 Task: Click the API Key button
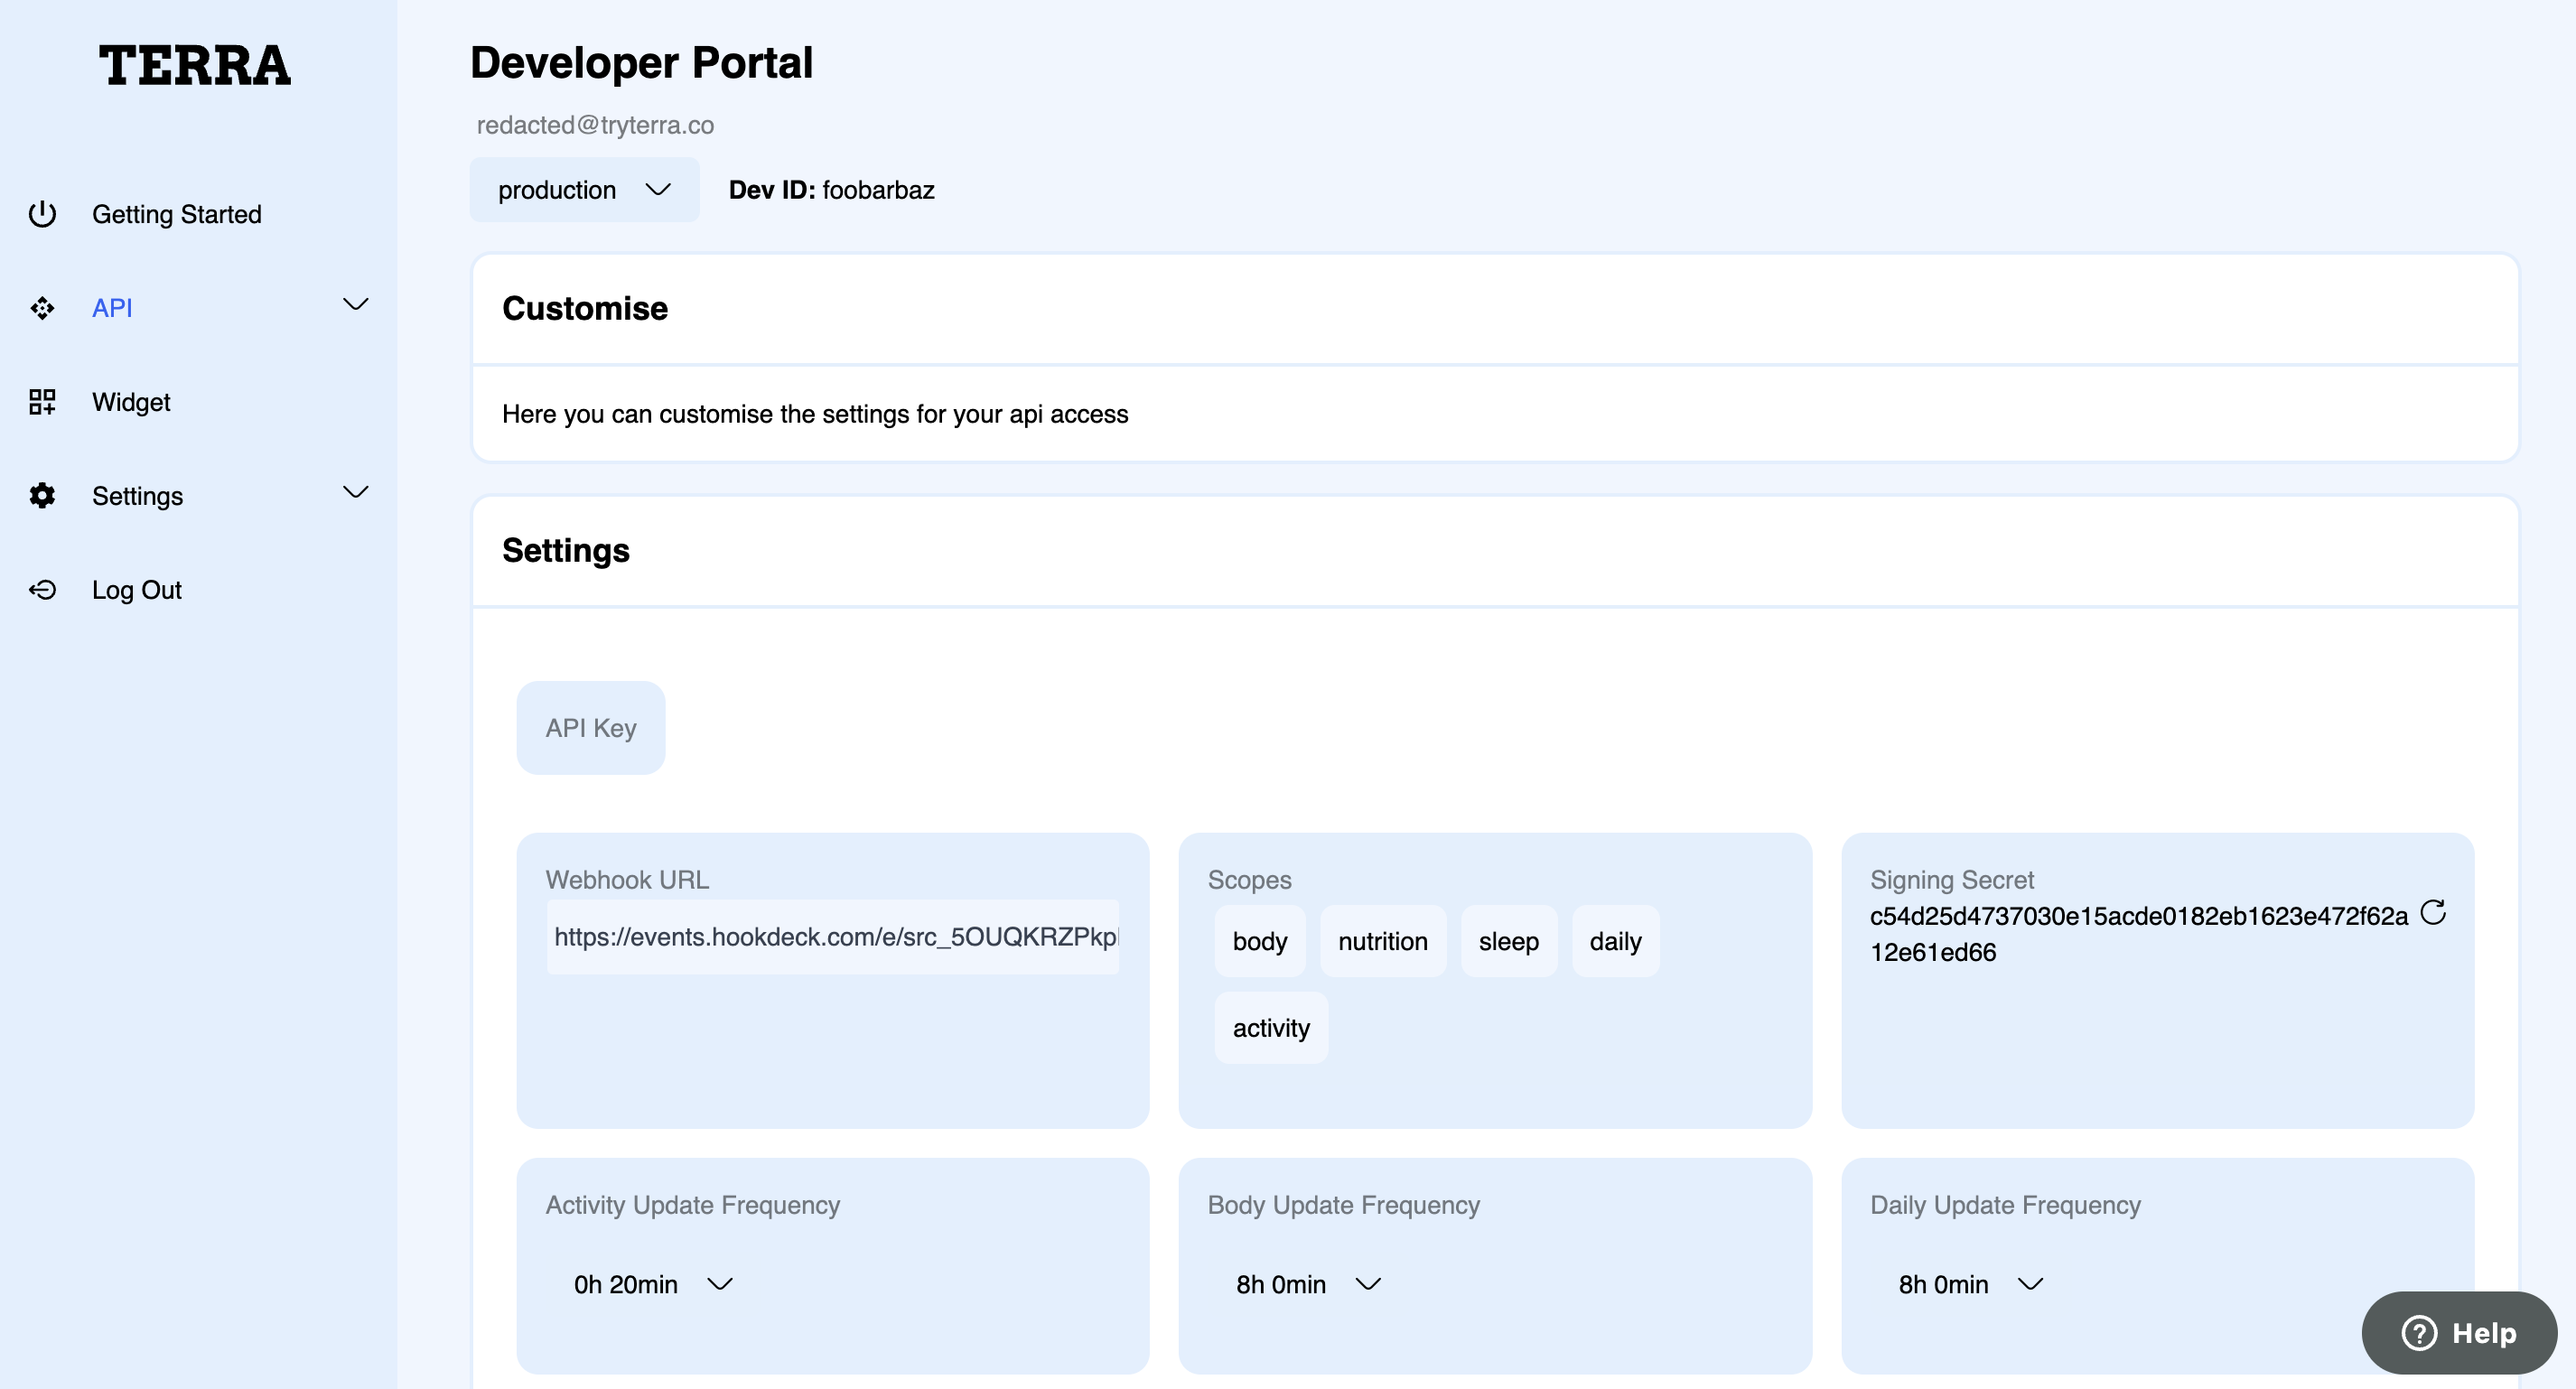click(x=590, y=728)
